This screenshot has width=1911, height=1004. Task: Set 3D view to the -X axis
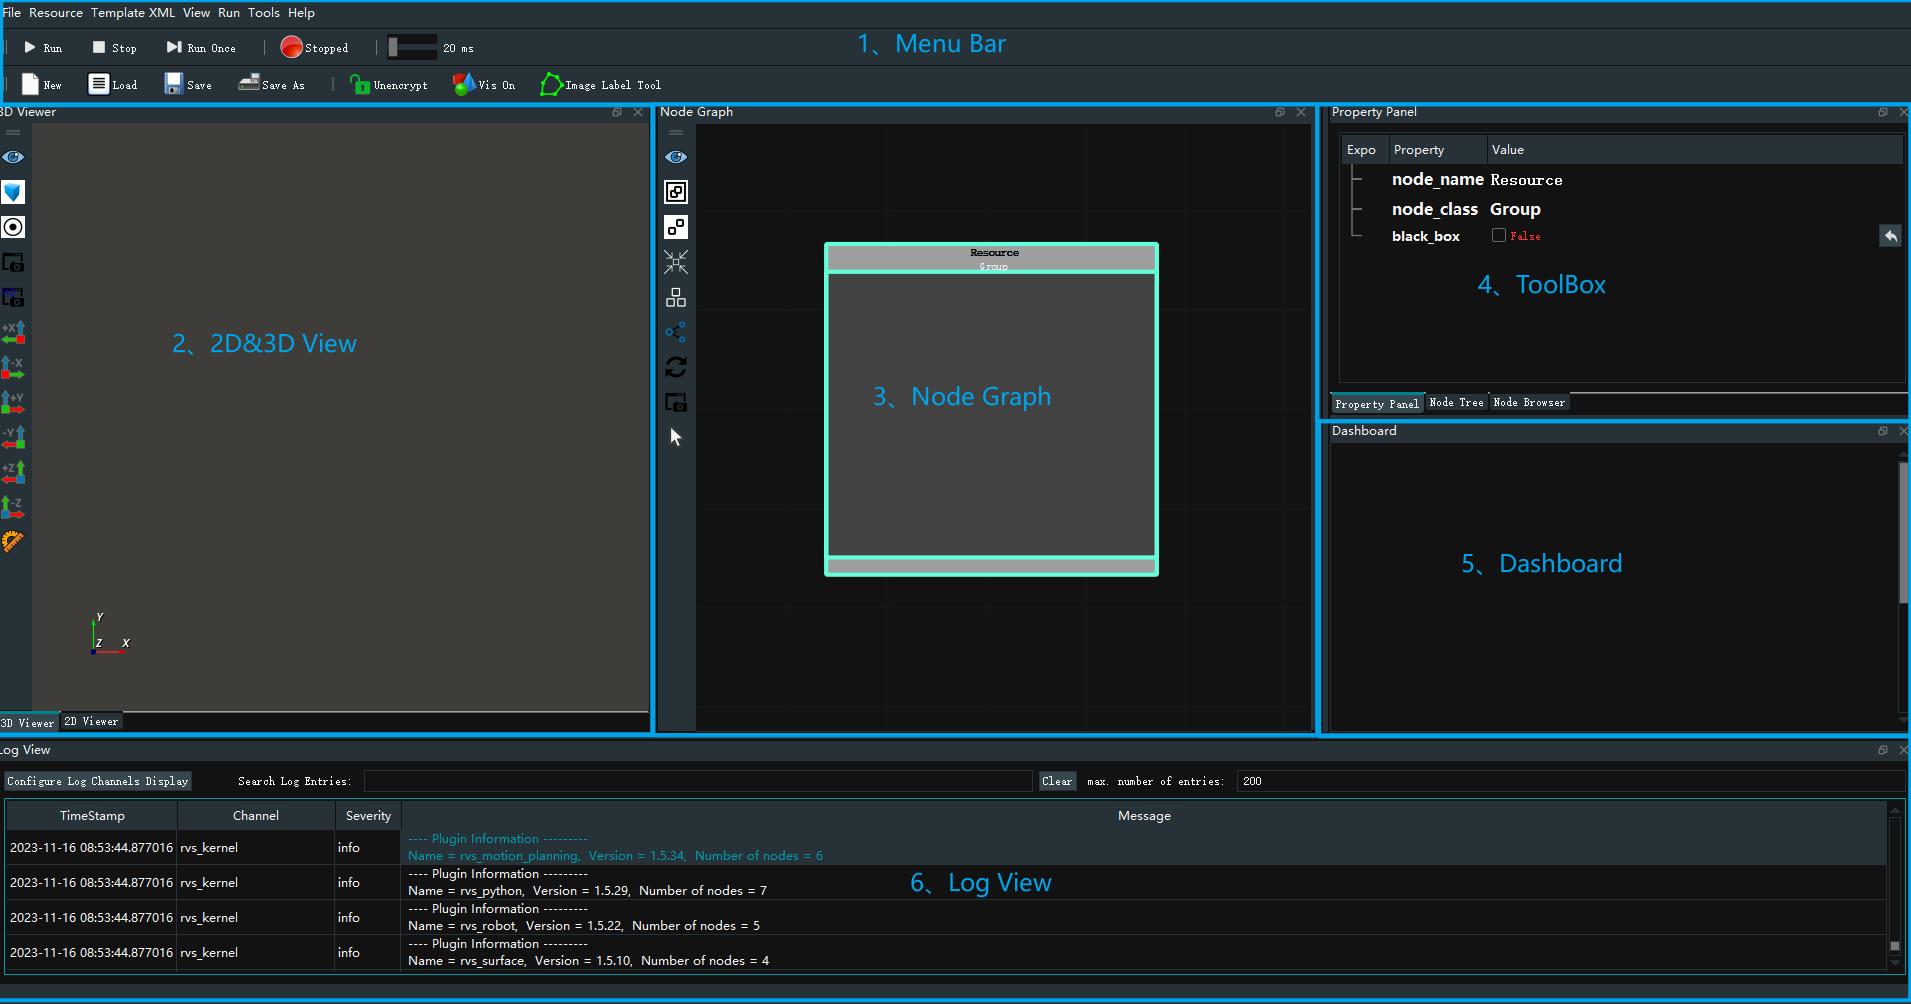pyautogui.click(x=13, y=367)
